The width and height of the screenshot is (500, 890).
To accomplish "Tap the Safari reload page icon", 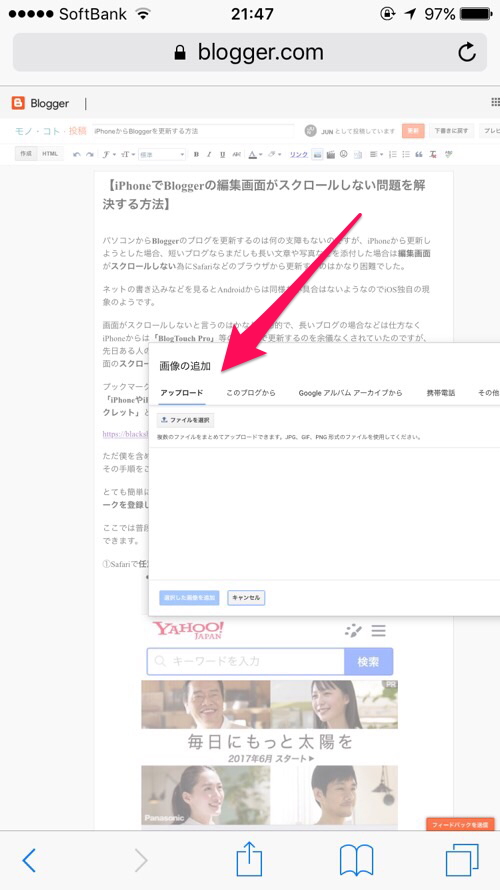I will click(x=467, y=53).
